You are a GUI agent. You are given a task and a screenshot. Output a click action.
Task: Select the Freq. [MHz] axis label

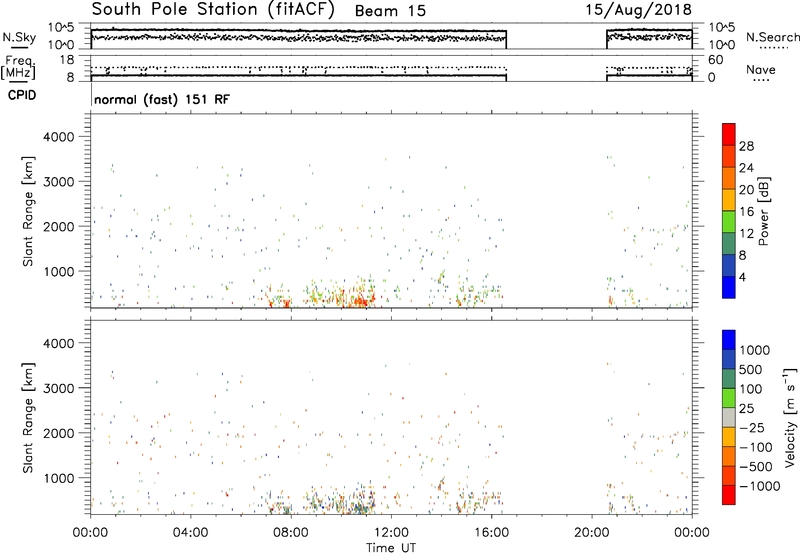[18, 67]
